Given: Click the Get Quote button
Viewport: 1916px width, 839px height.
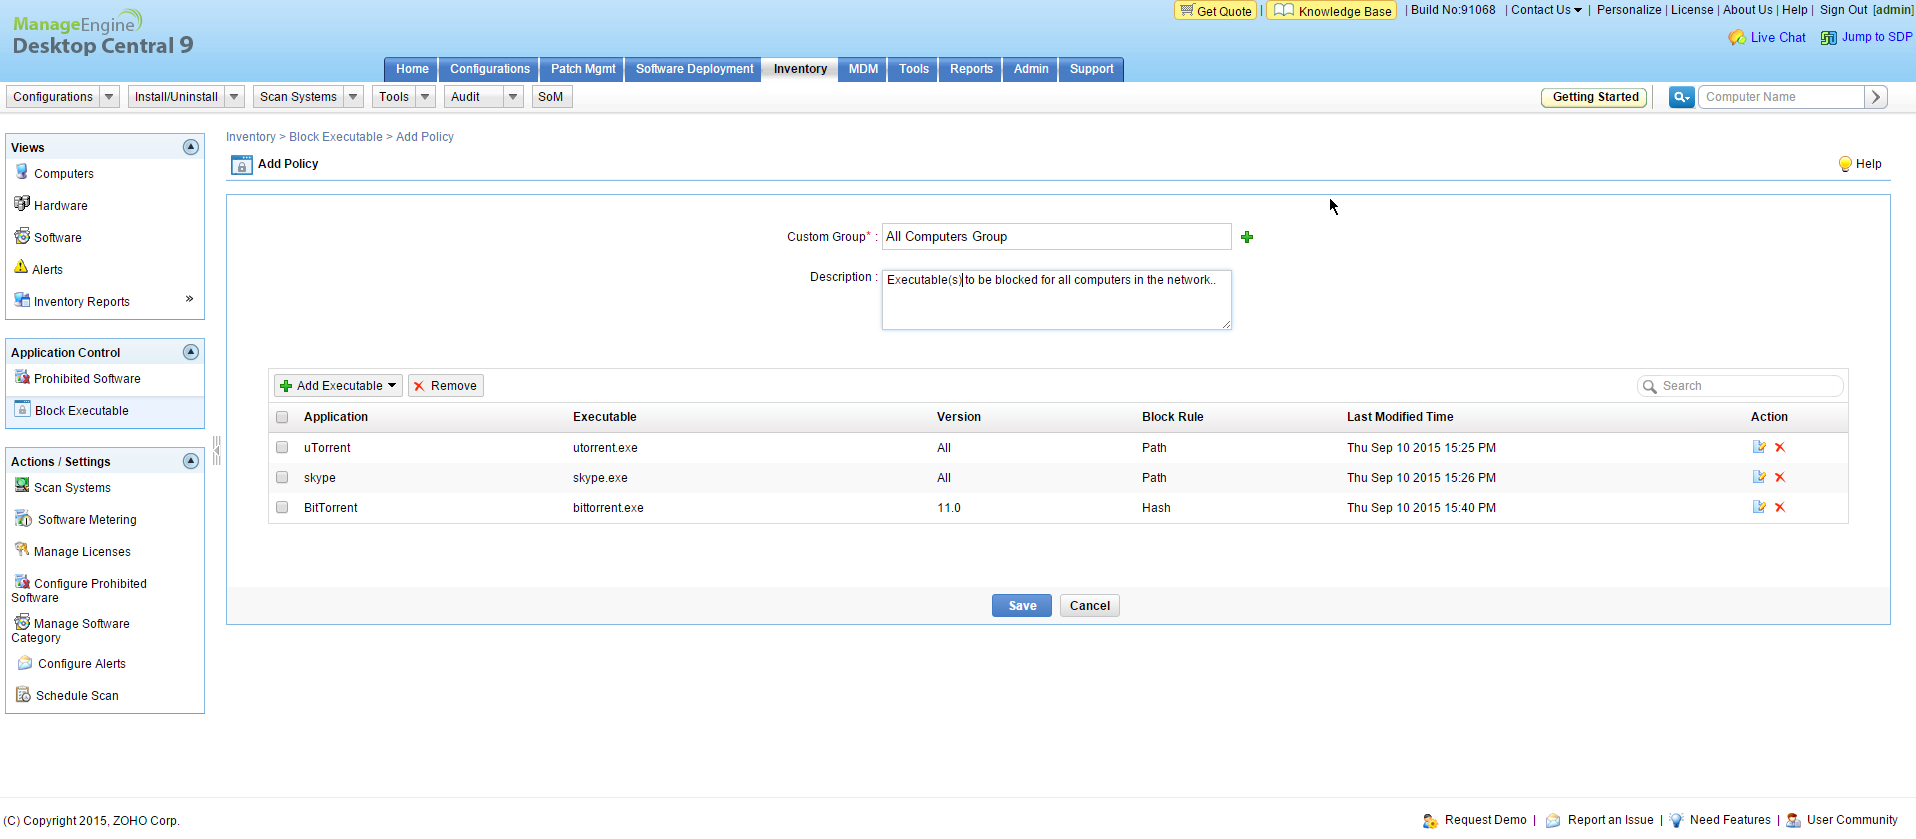Looking at the screenshot, I should pyautogui.click(x=1215, y=11).
